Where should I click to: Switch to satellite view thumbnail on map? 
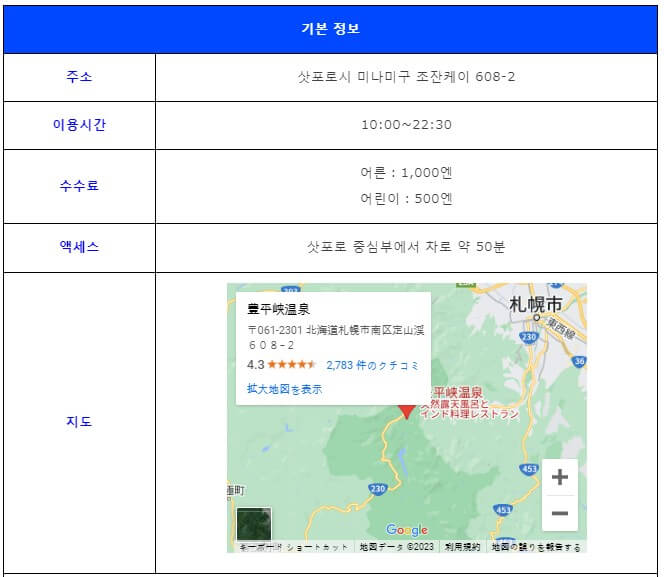[254, 524]
